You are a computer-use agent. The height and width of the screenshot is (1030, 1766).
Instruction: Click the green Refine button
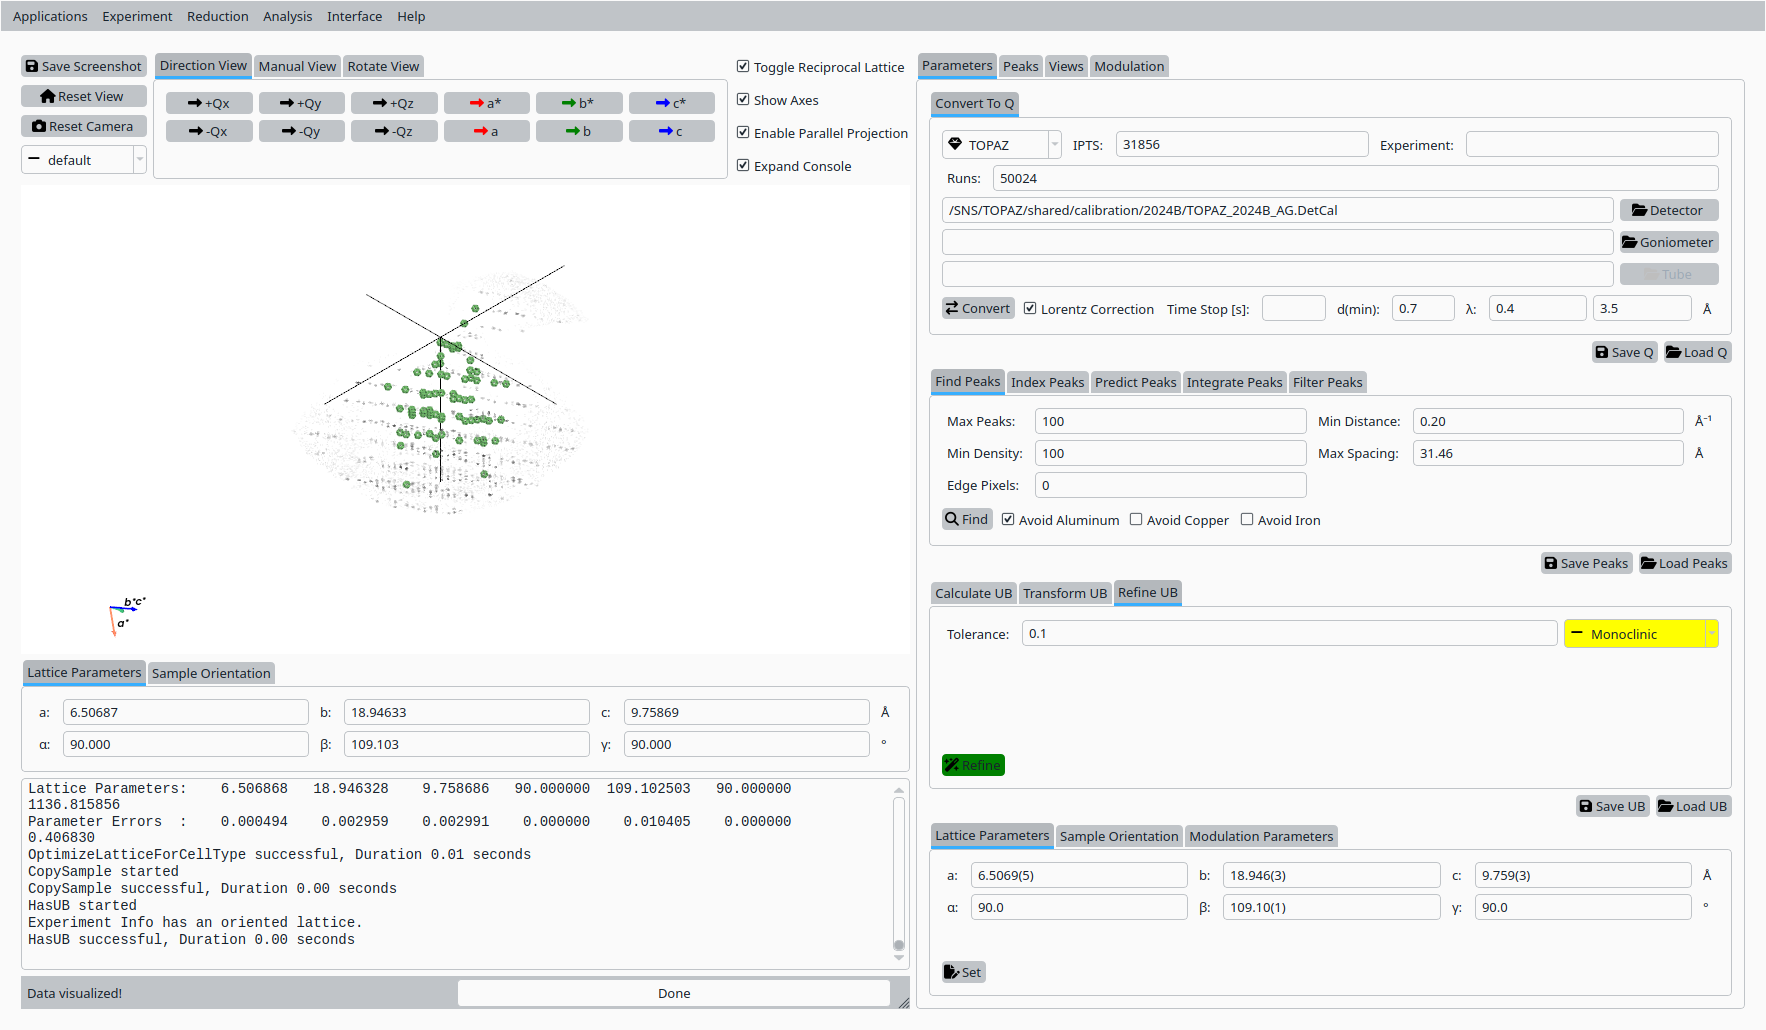[x=973, y=765]
